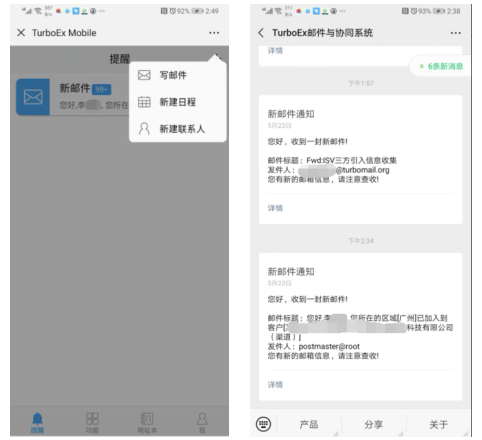Image resolution: width=482 pixels, height=440 pixels.
Task: Switch to keyboard input icon
Action: [263, 424]
